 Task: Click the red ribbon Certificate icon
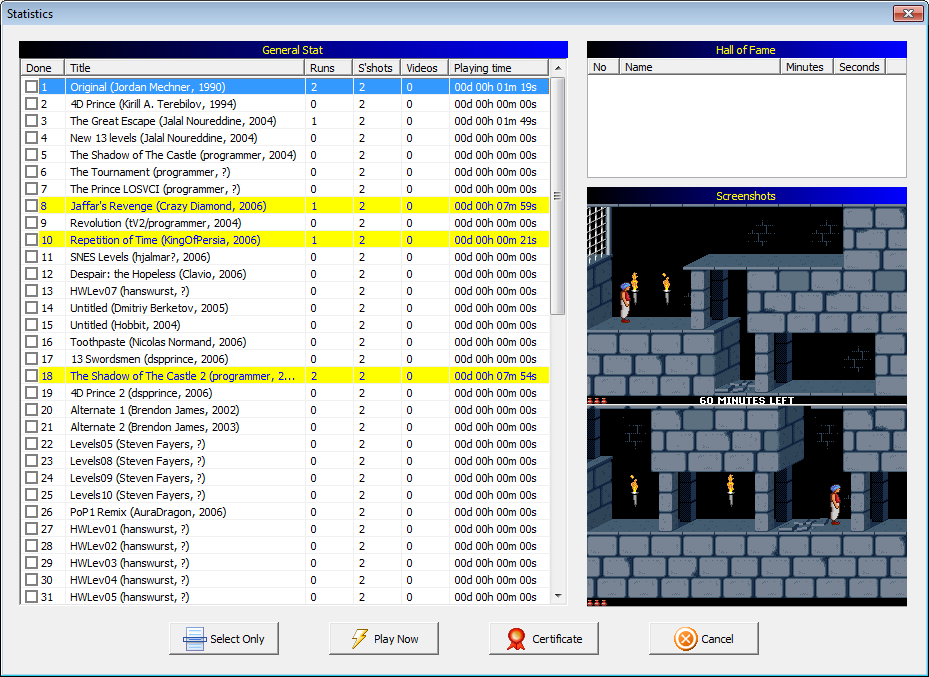click(x=517, y=639)
